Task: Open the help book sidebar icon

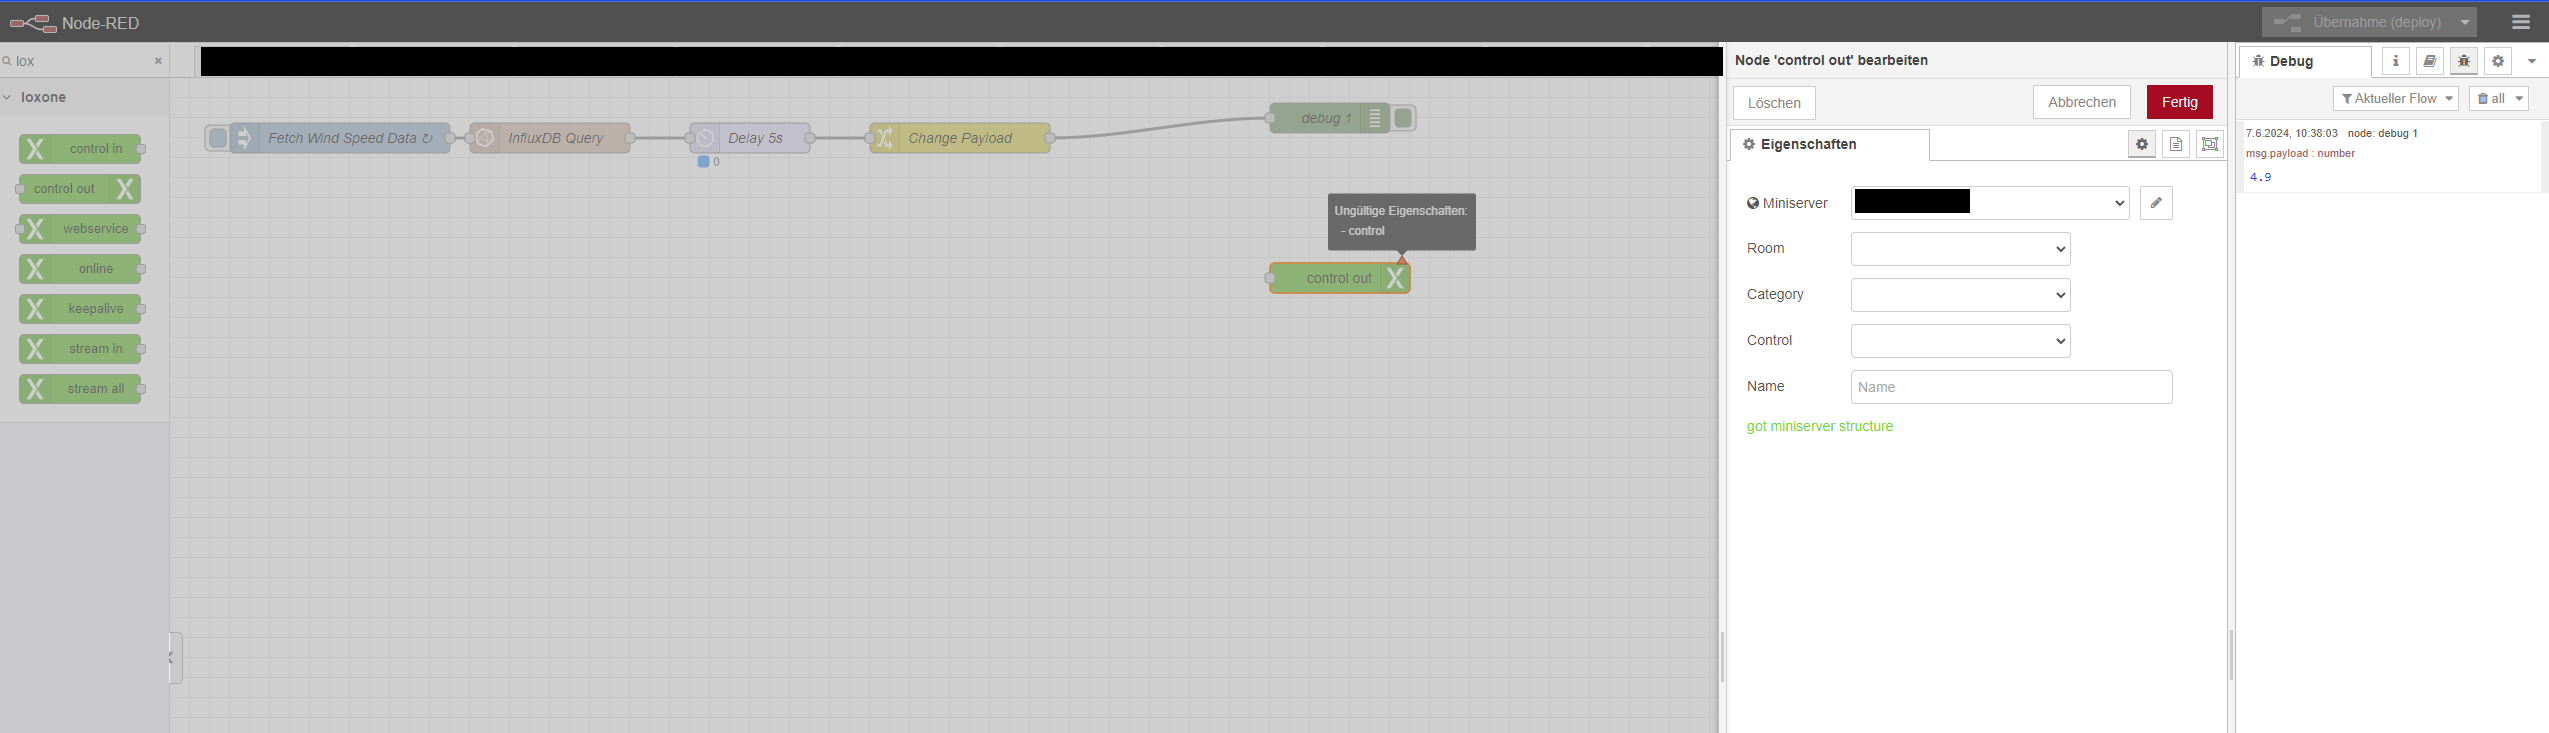Action: point(2429,61)
